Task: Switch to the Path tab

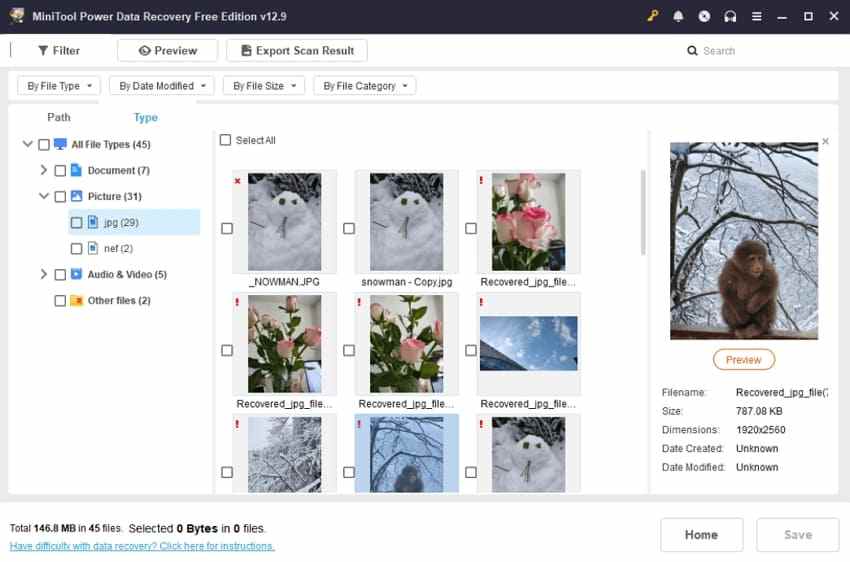Action: (59, 117)
